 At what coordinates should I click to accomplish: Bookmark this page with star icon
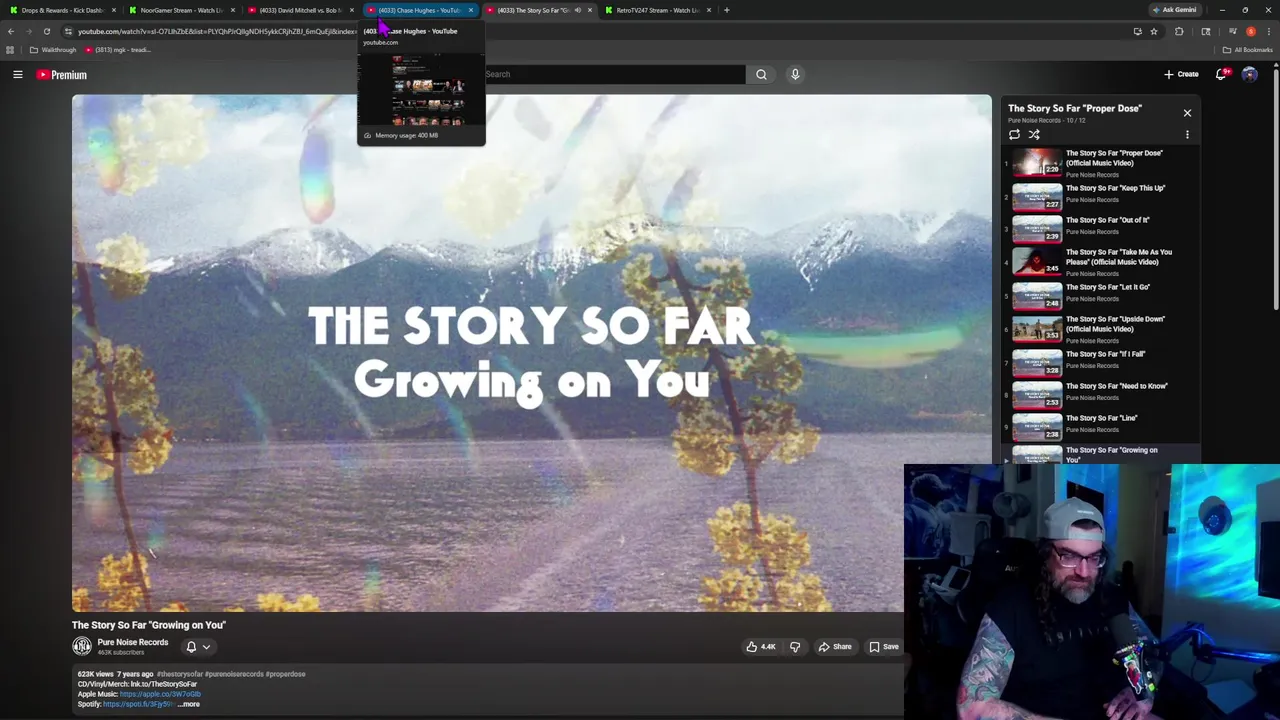coord(1154,31)
